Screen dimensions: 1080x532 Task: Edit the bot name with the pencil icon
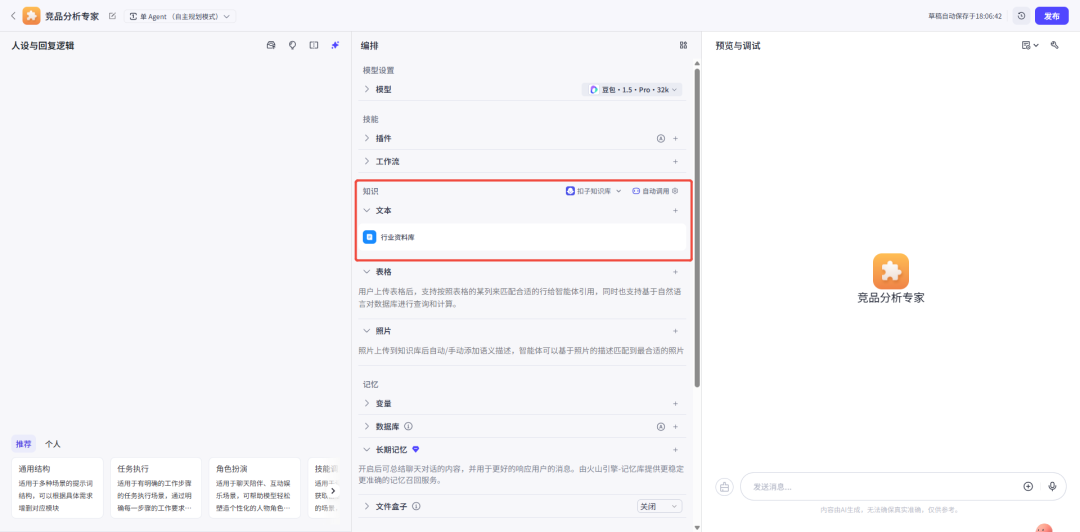(x=112, y=16)
